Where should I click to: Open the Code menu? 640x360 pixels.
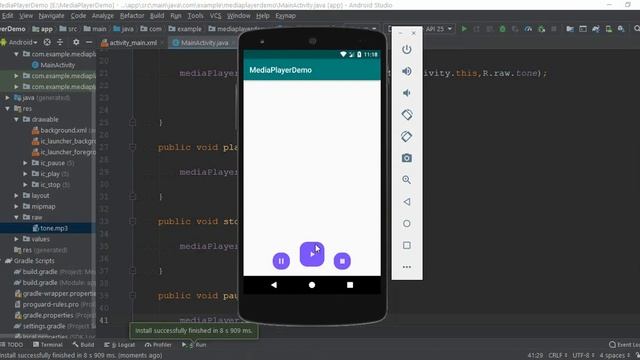coord(78,16)
